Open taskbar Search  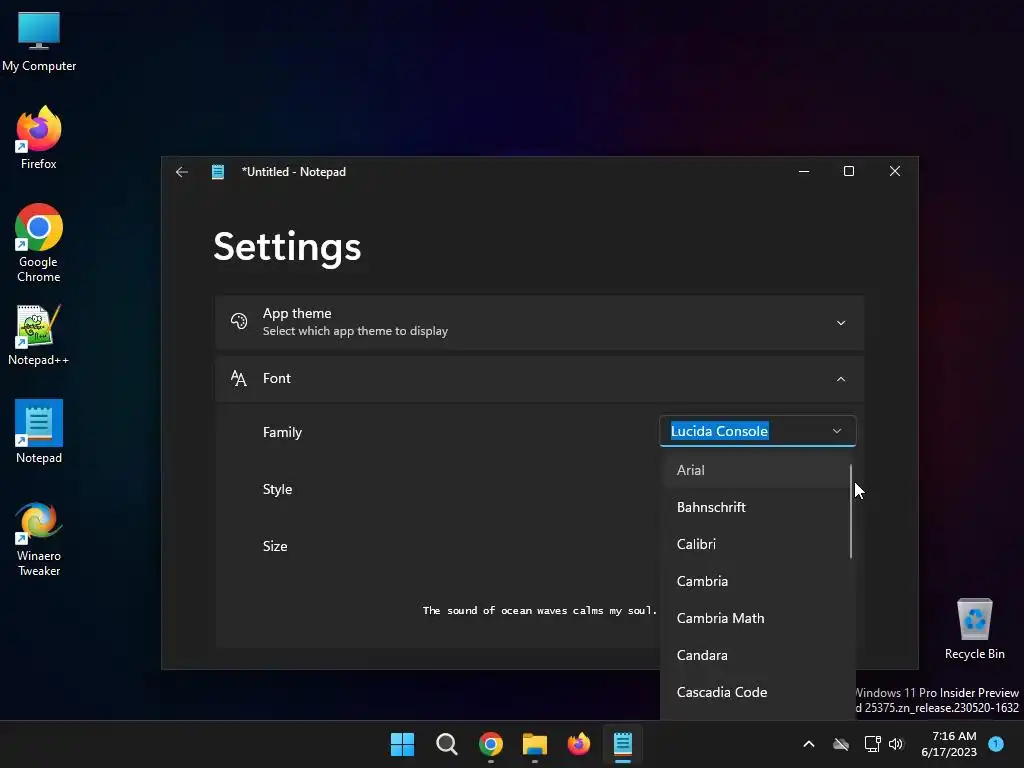pos(447,744)
